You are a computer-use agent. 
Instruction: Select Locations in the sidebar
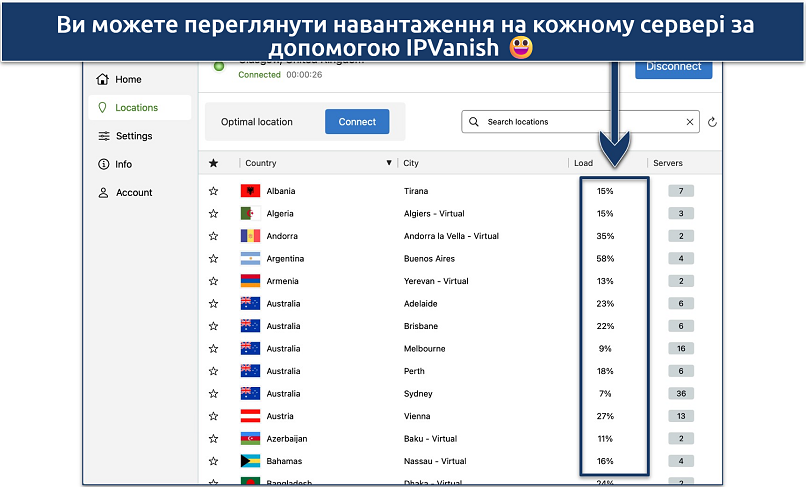pyautogui.click(x=139, y=107)
